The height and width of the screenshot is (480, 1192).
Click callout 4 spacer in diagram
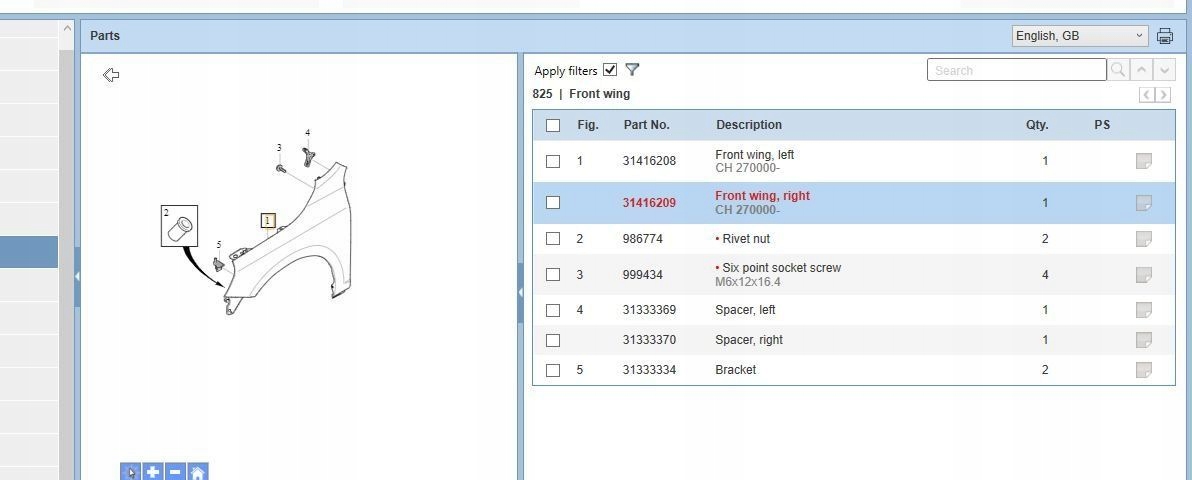(307, 133)
